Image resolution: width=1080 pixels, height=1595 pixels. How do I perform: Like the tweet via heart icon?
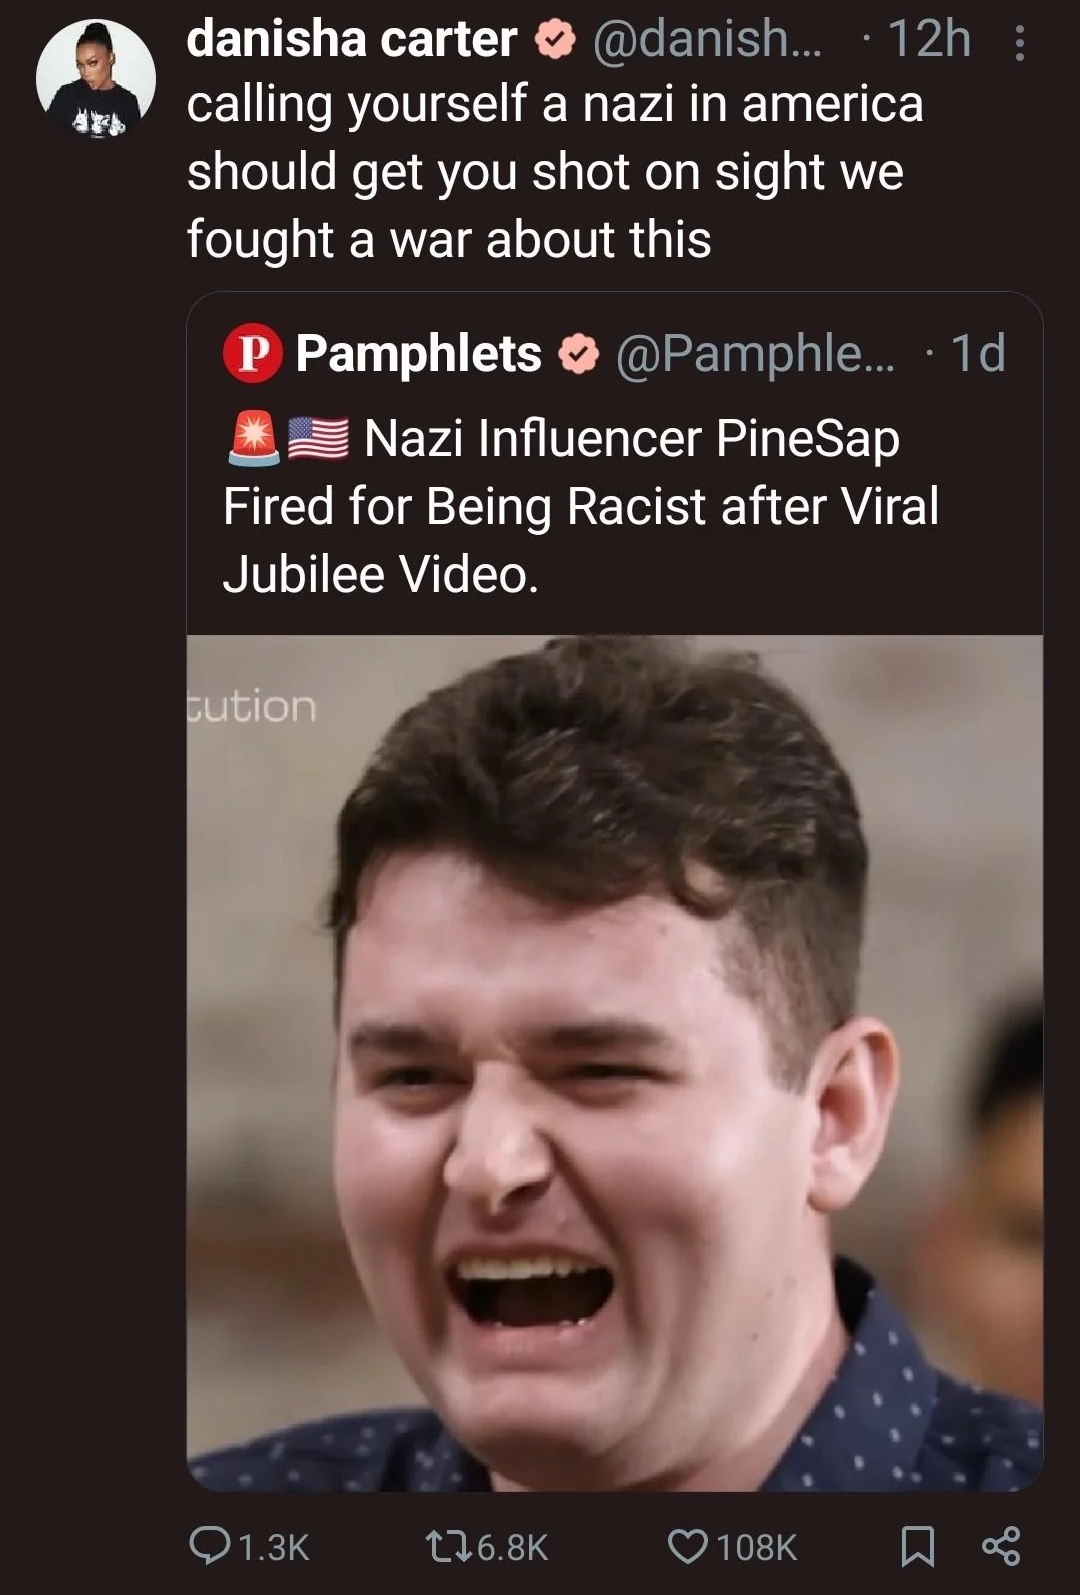tap(687, 1546)
